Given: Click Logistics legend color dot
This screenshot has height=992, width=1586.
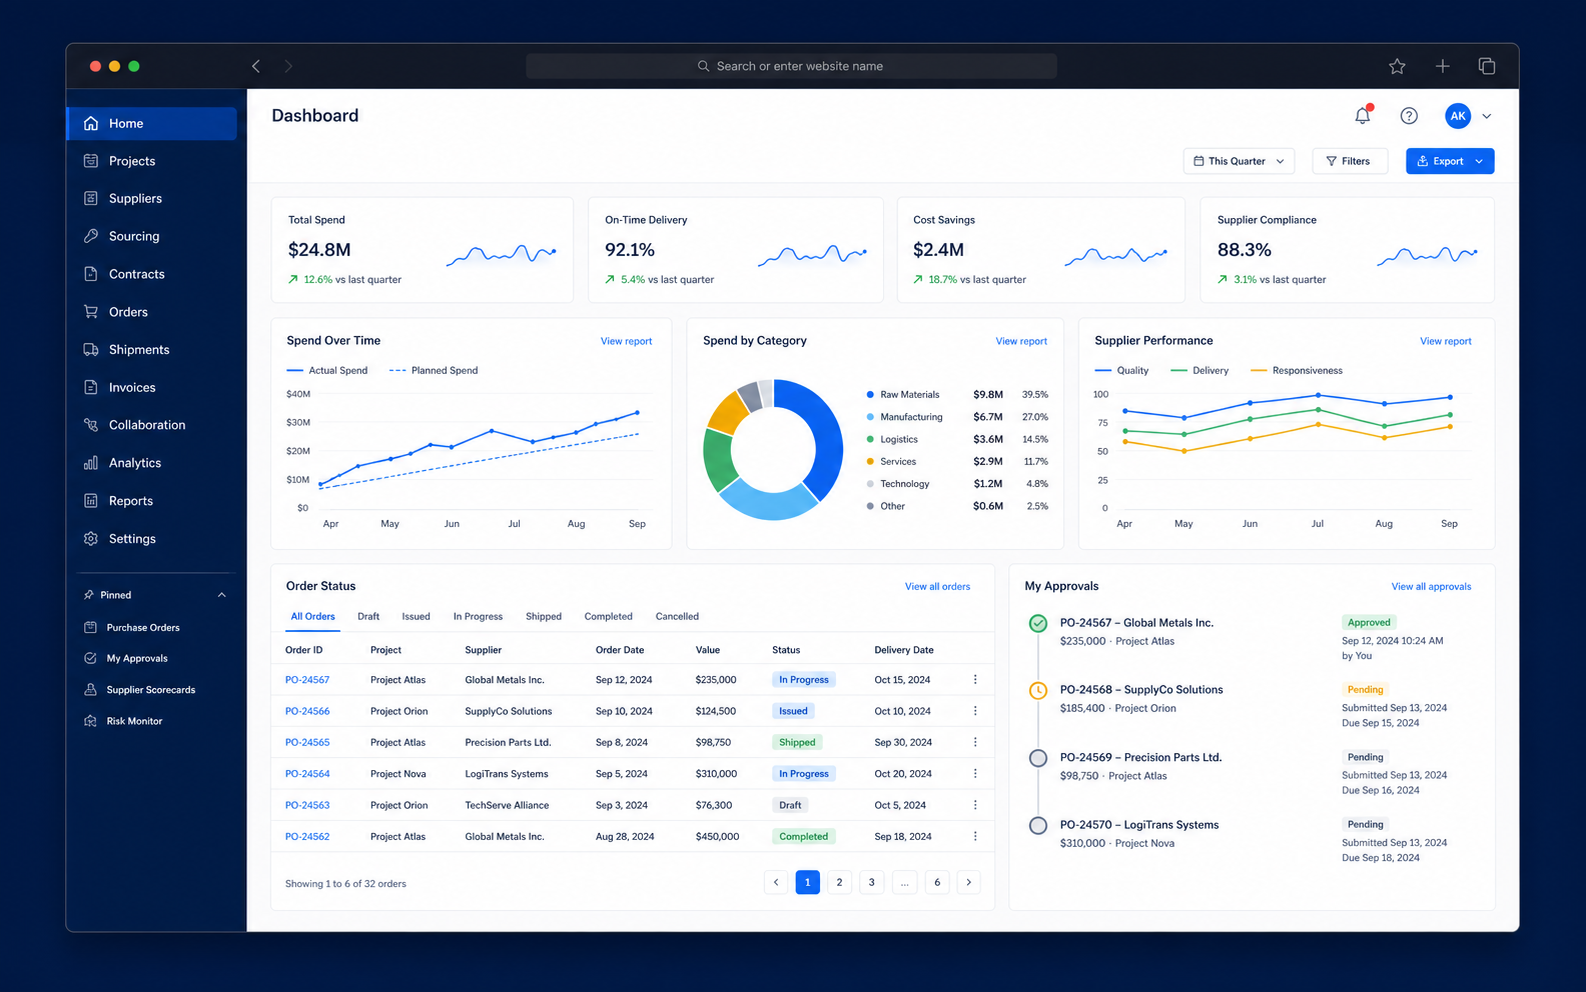Looking at the screenshot, I should click(870, 439).
